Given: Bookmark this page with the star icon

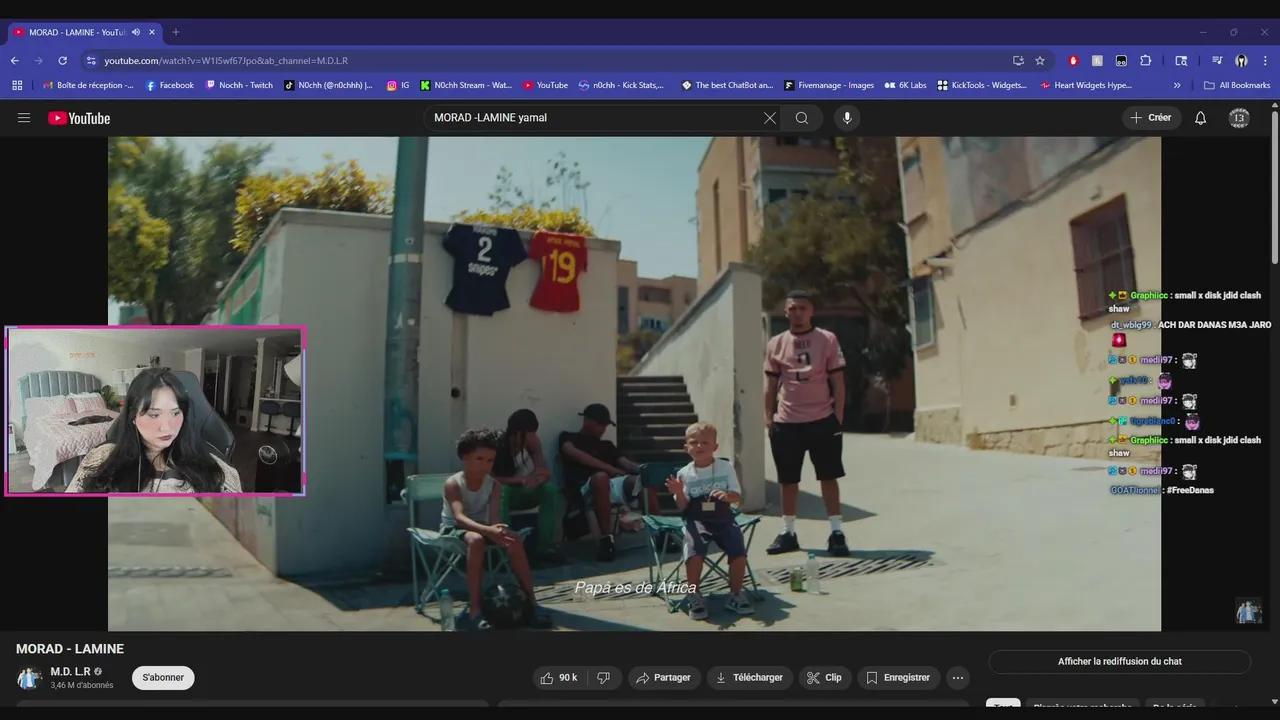Looking at the screenshot, I should 1040,61.
